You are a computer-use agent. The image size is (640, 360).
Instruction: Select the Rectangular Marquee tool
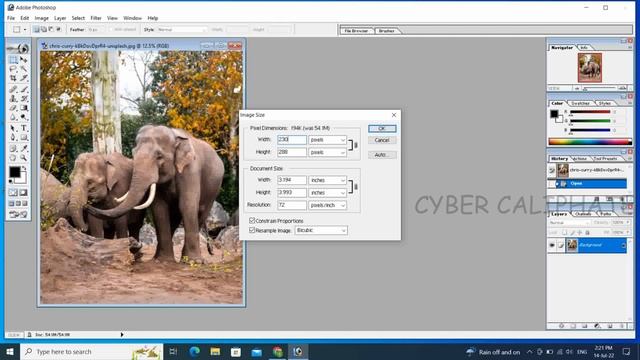pos(13,60)
